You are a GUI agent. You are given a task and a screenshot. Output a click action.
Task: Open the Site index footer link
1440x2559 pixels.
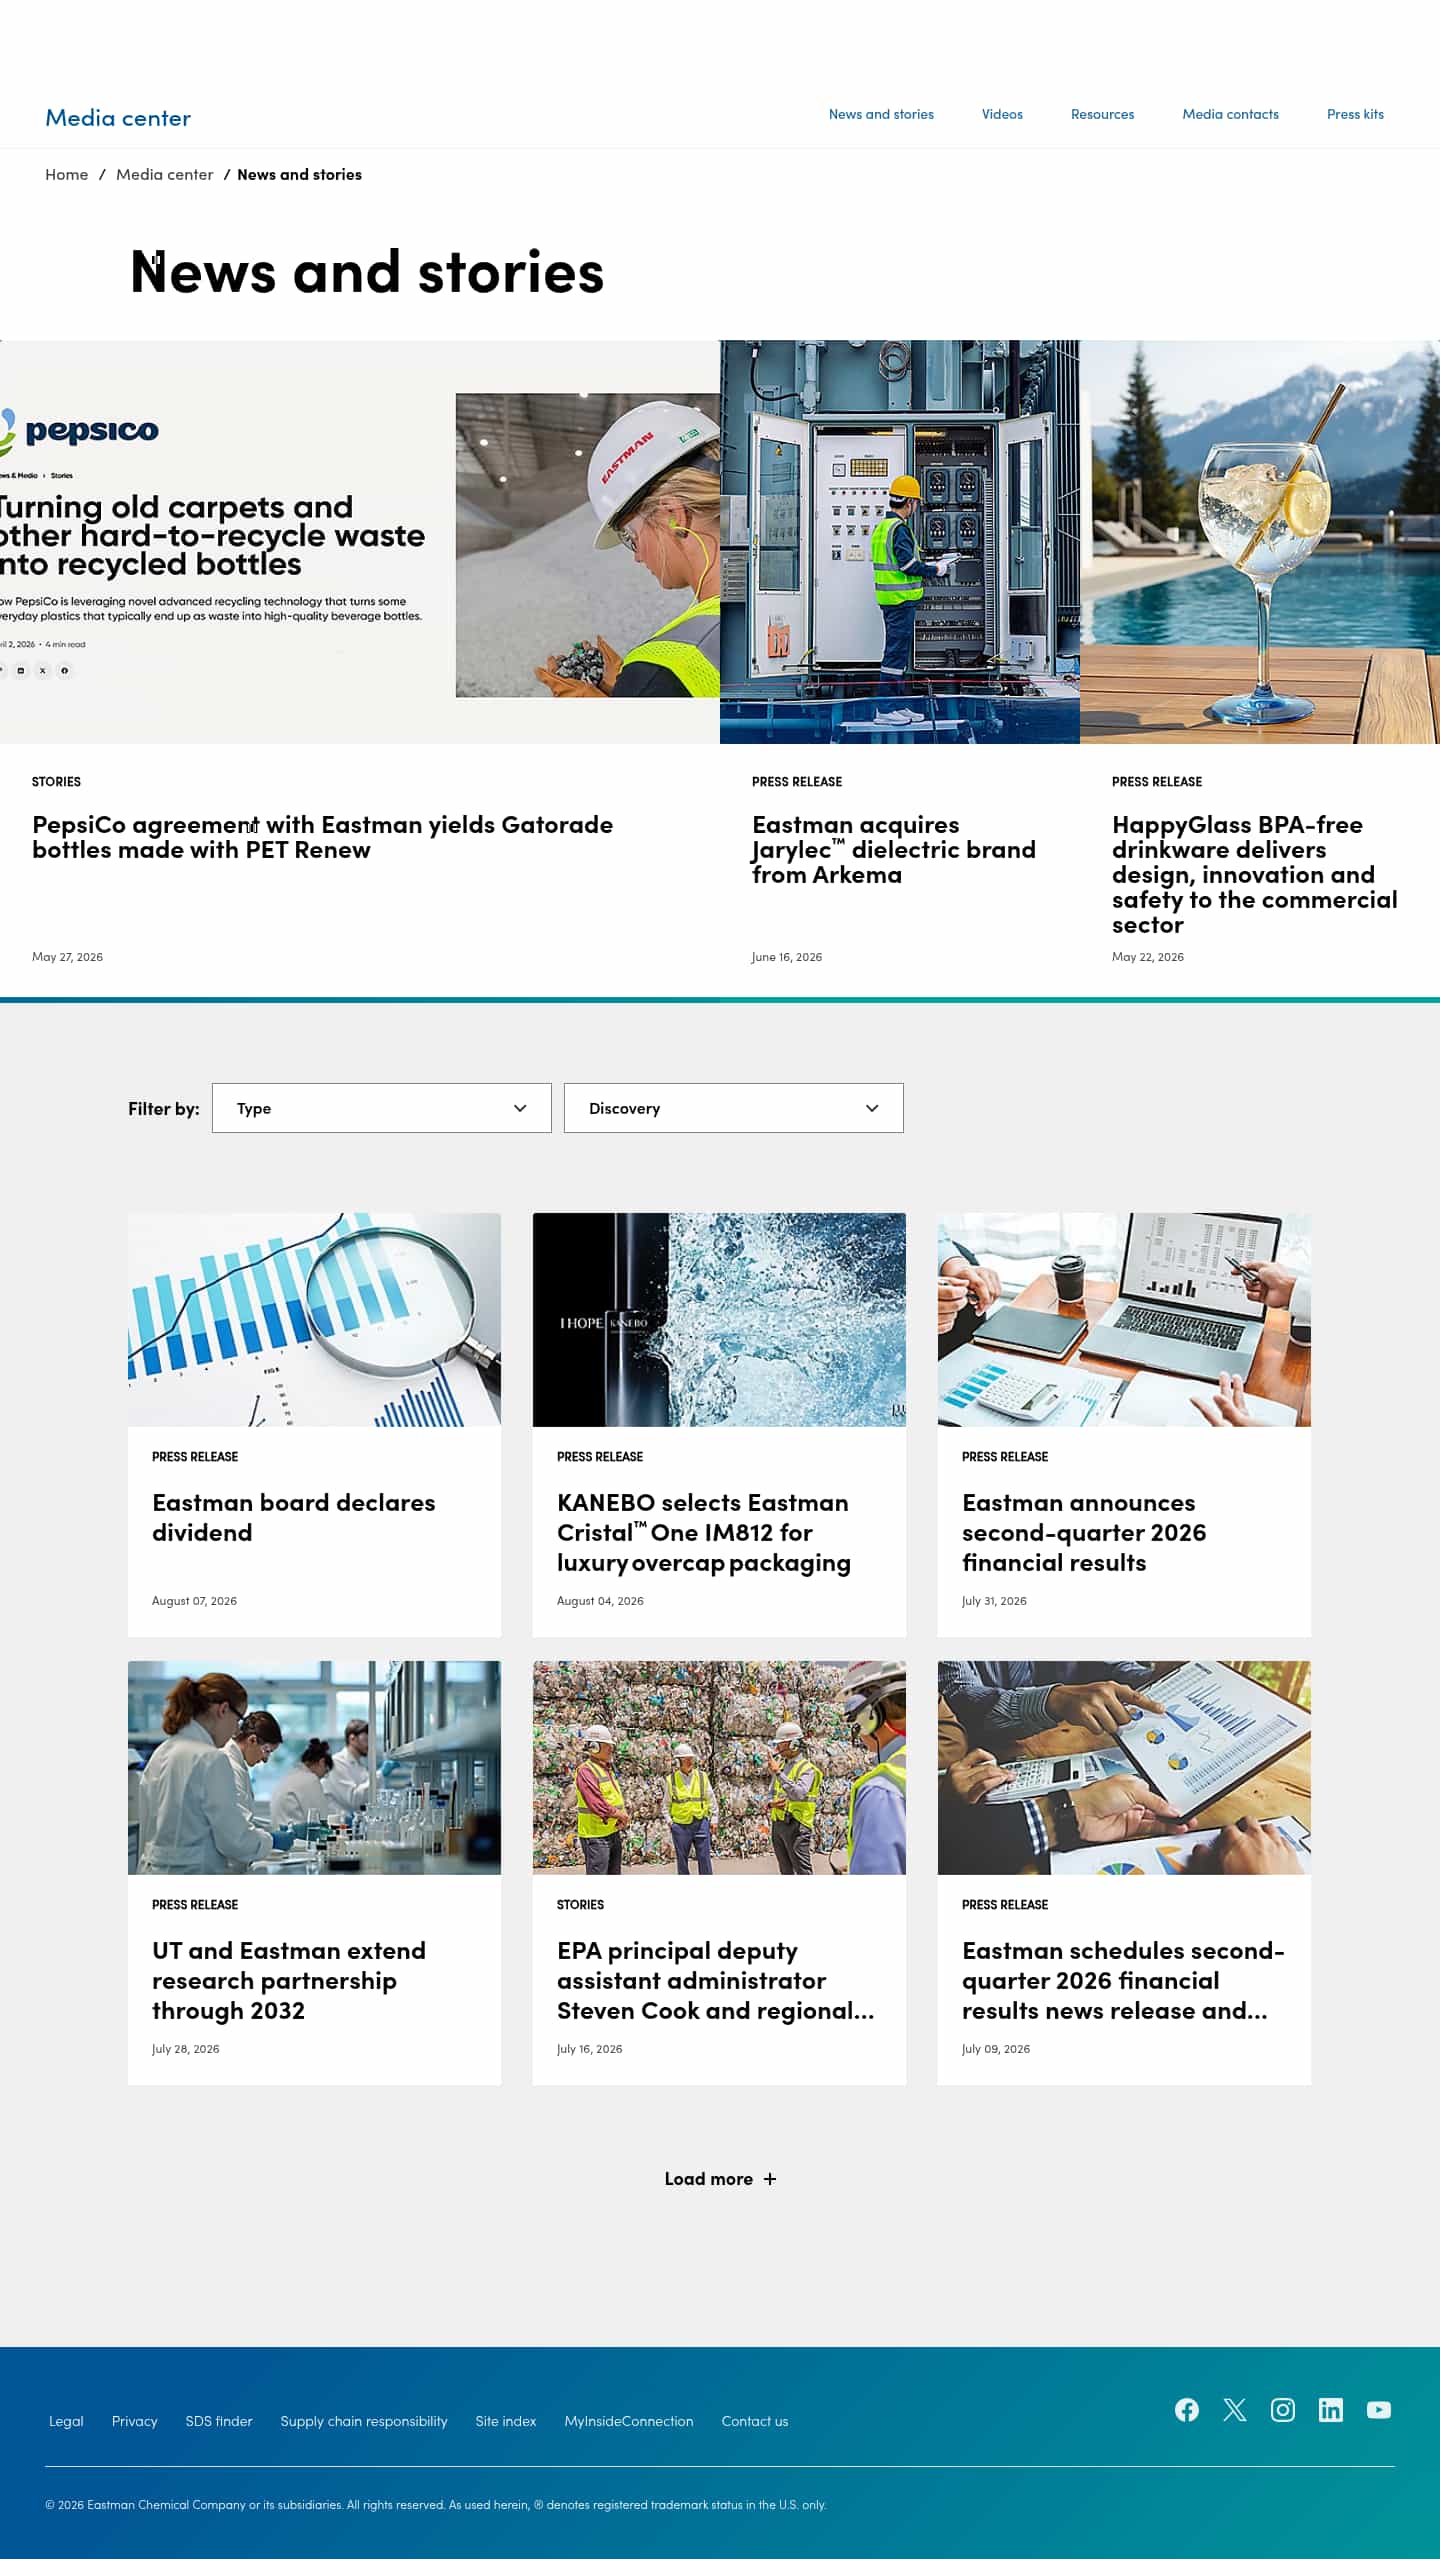(x=506, y=2421)
